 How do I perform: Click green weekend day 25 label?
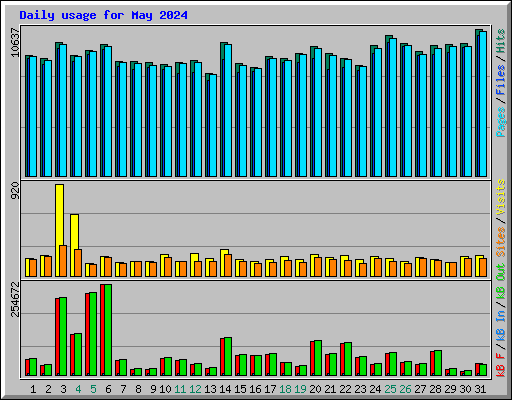click(x=390, y=389)
